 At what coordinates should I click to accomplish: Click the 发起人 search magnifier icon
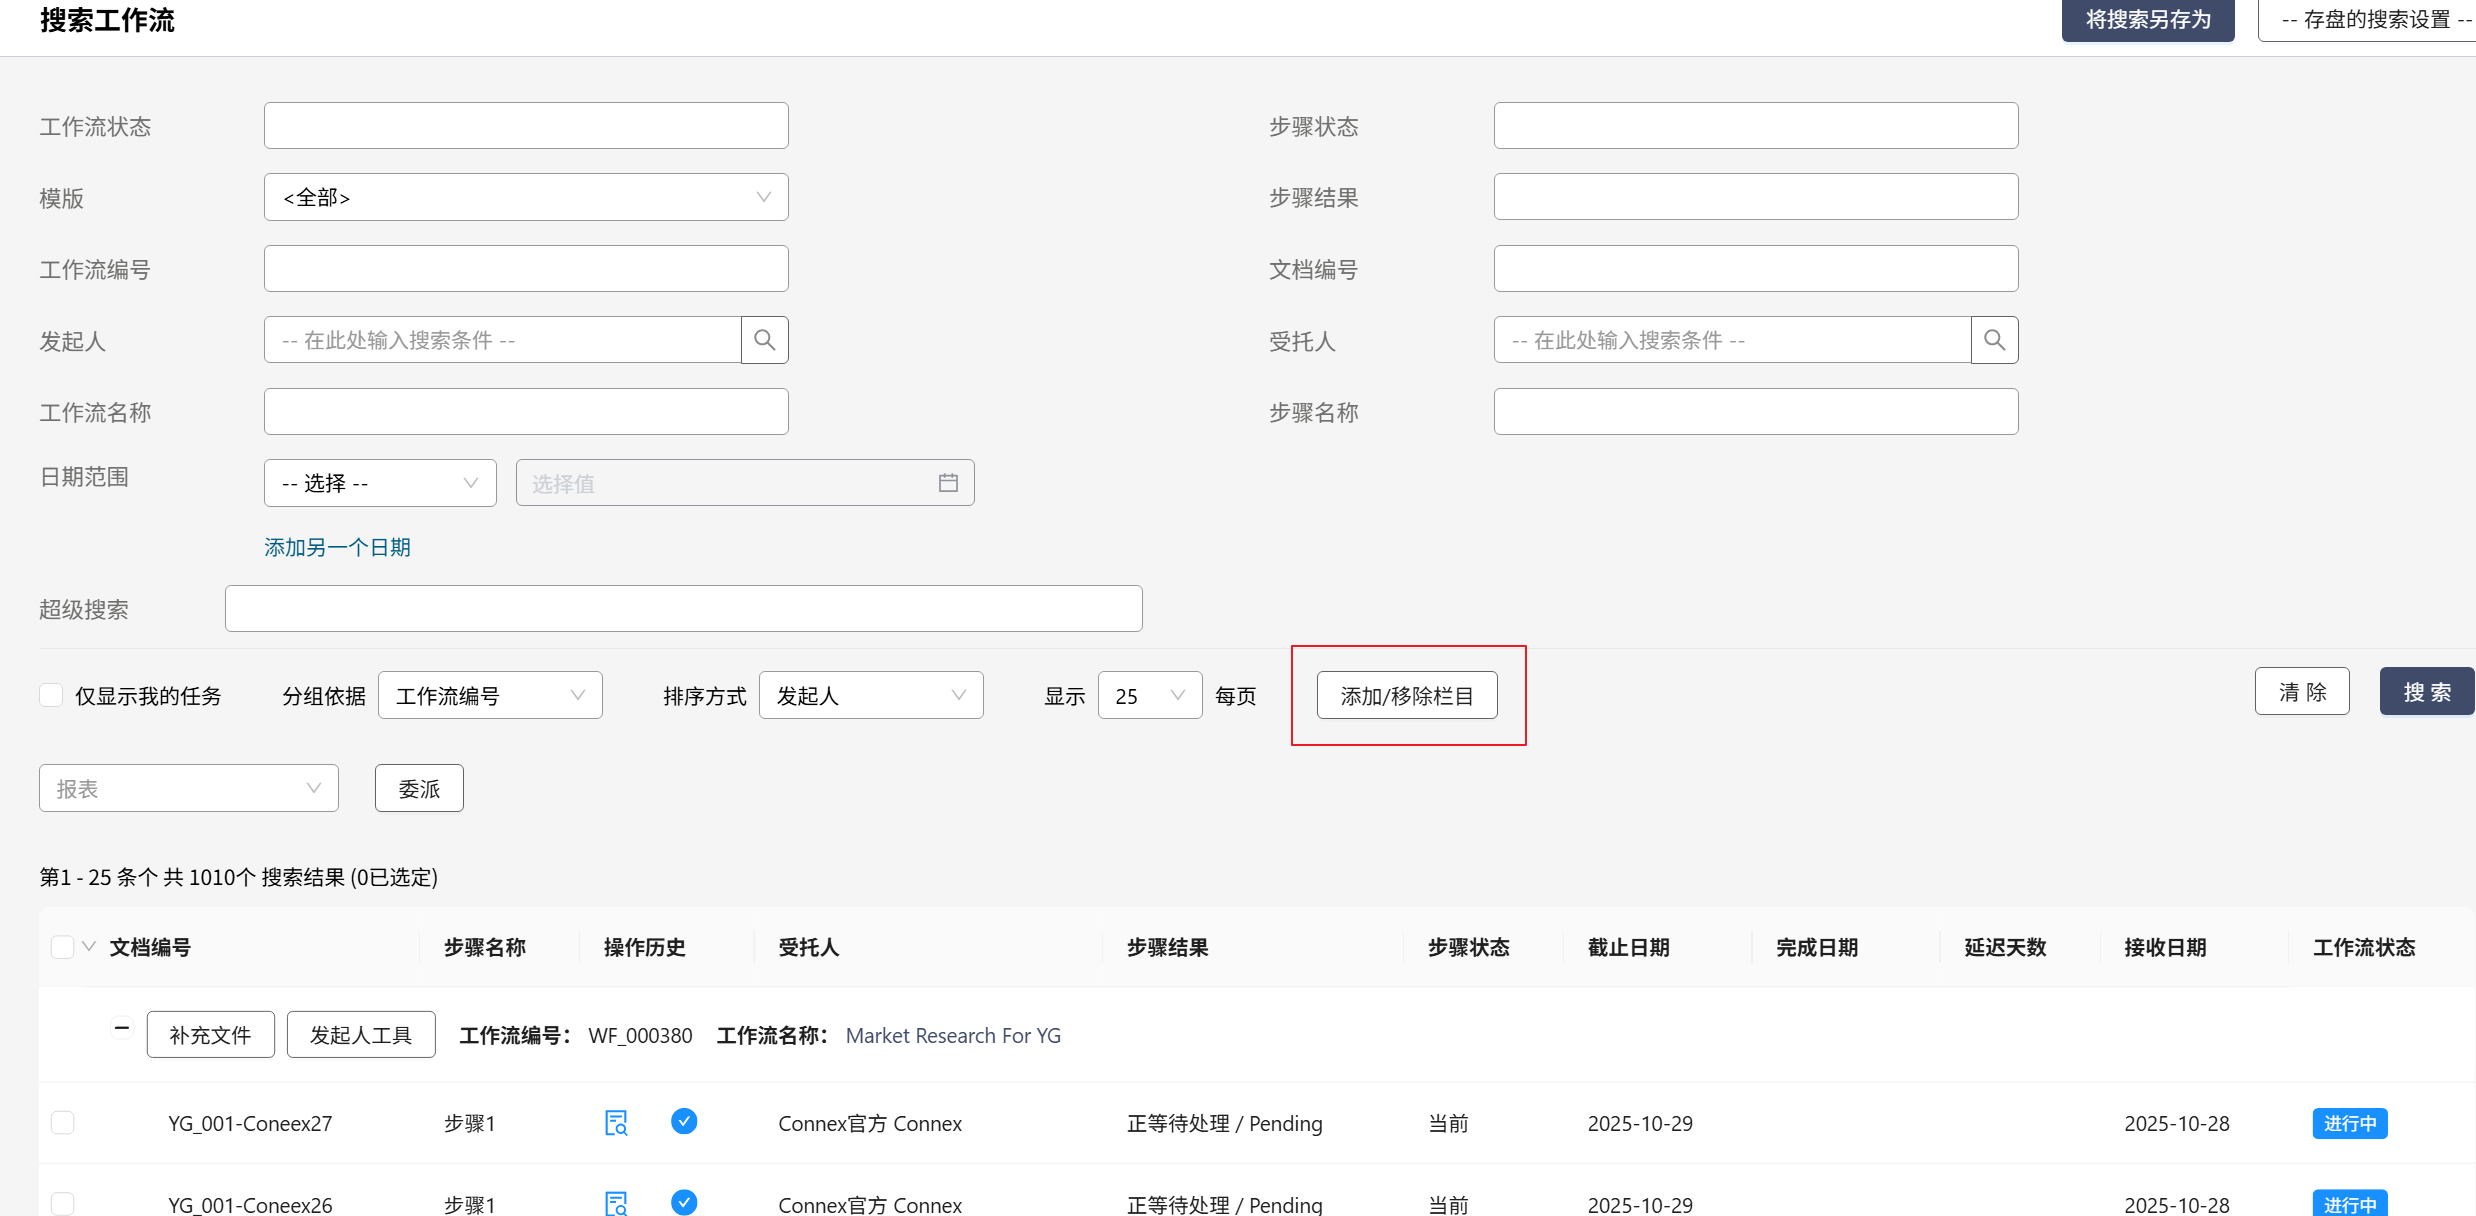point(764,340)
